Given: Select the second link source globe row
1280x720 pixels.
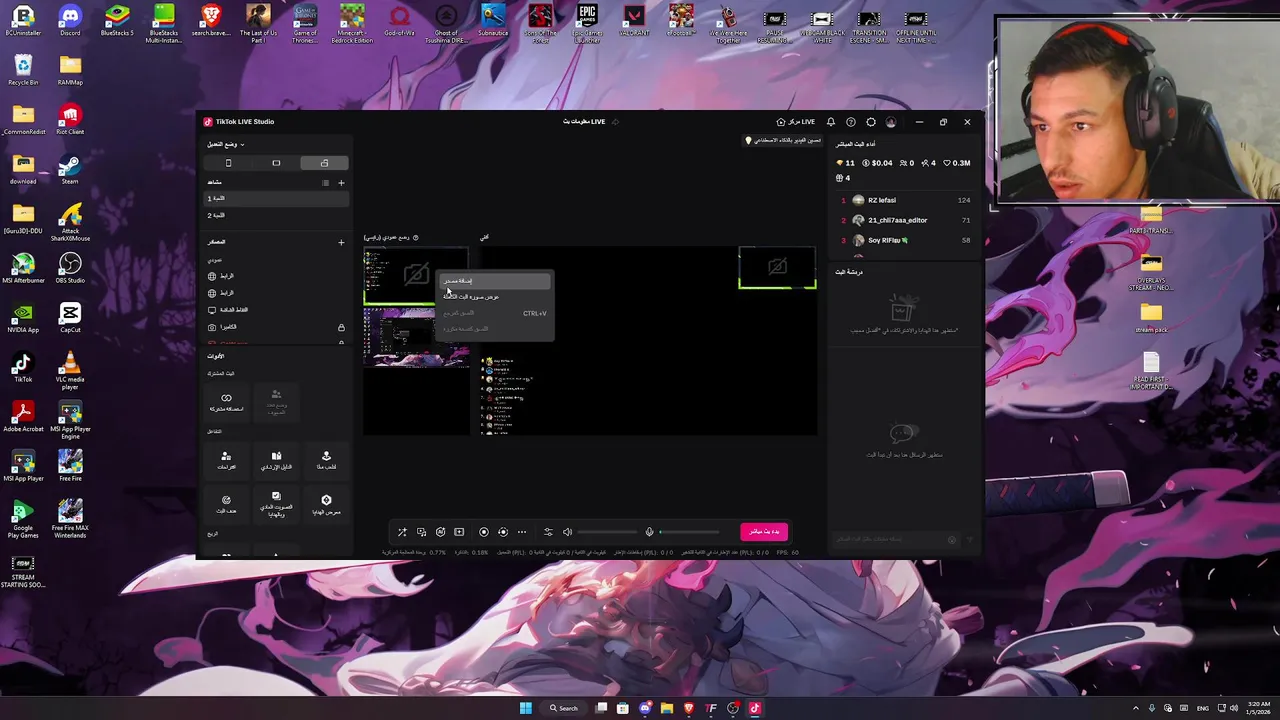Looking at the screenshot, I should tap(277, 293).
